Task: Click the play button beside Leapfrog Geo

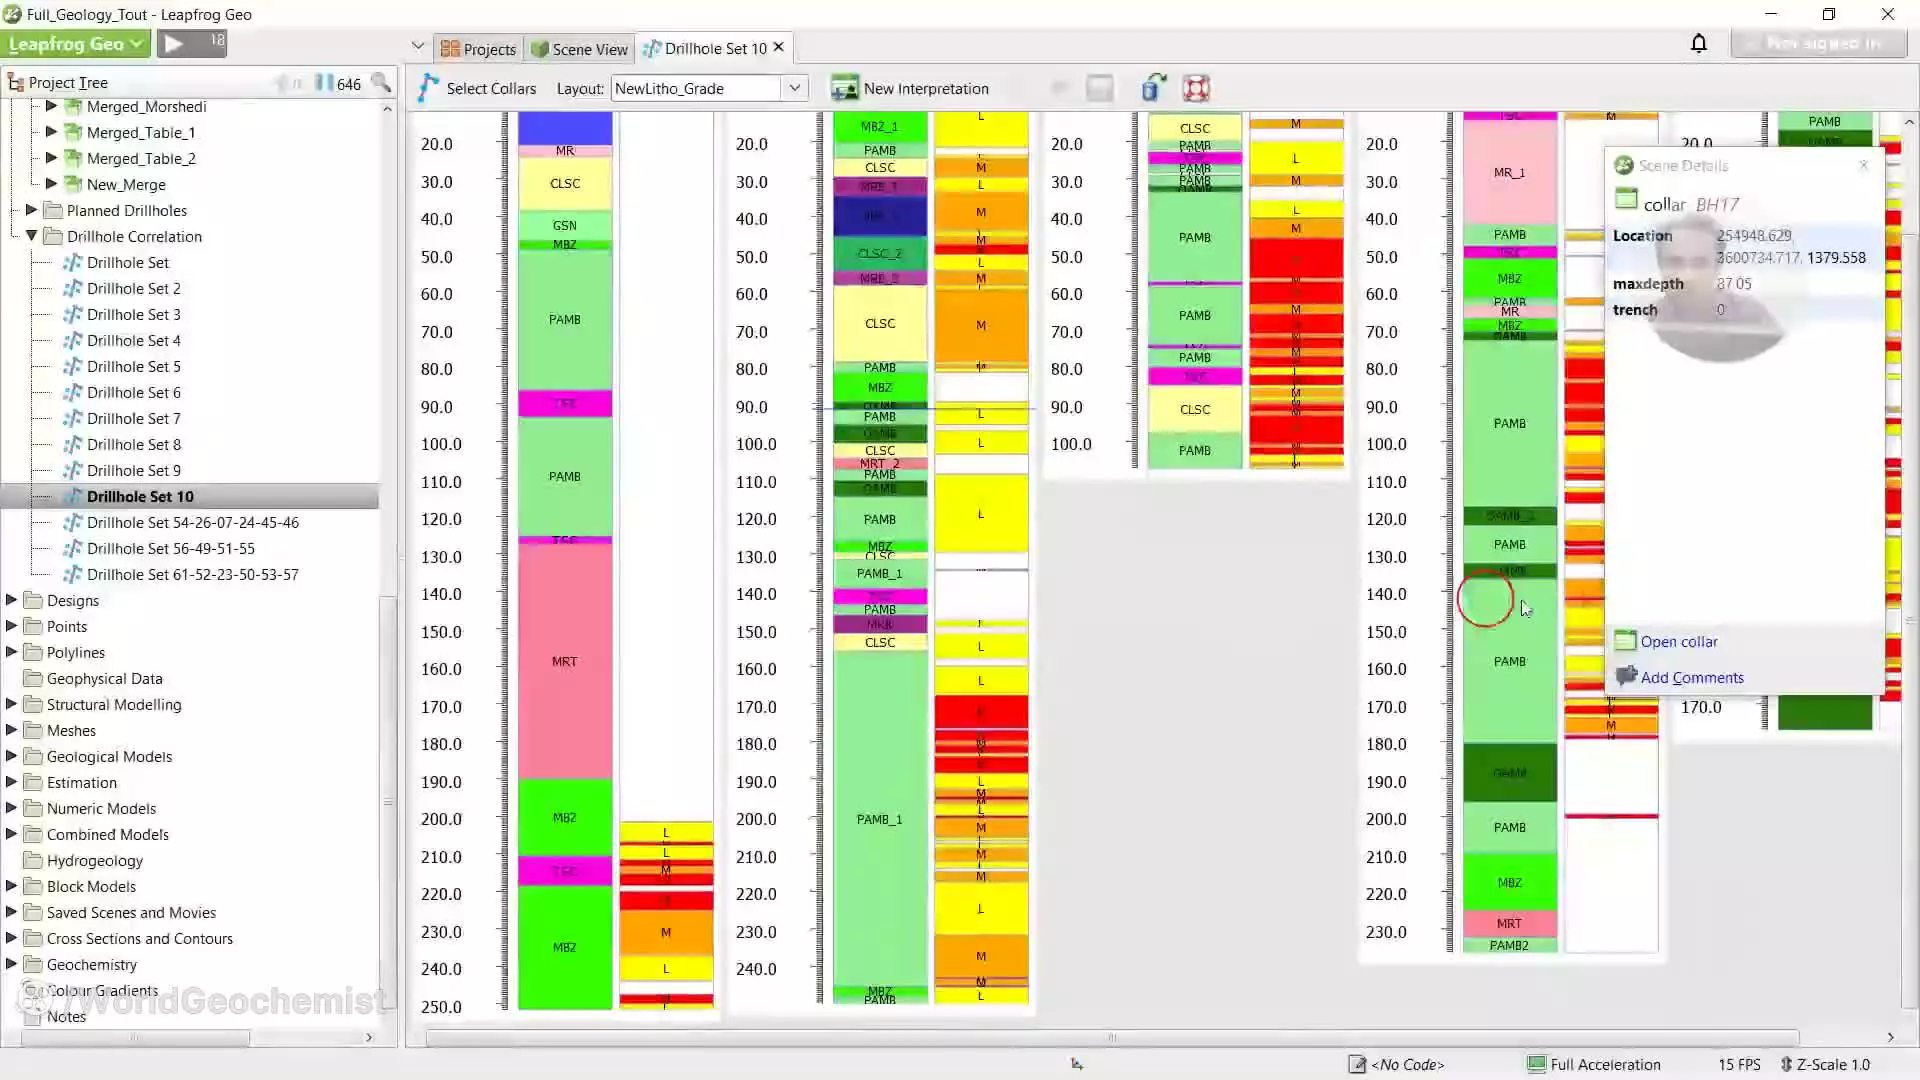Action: click(174, 43)
